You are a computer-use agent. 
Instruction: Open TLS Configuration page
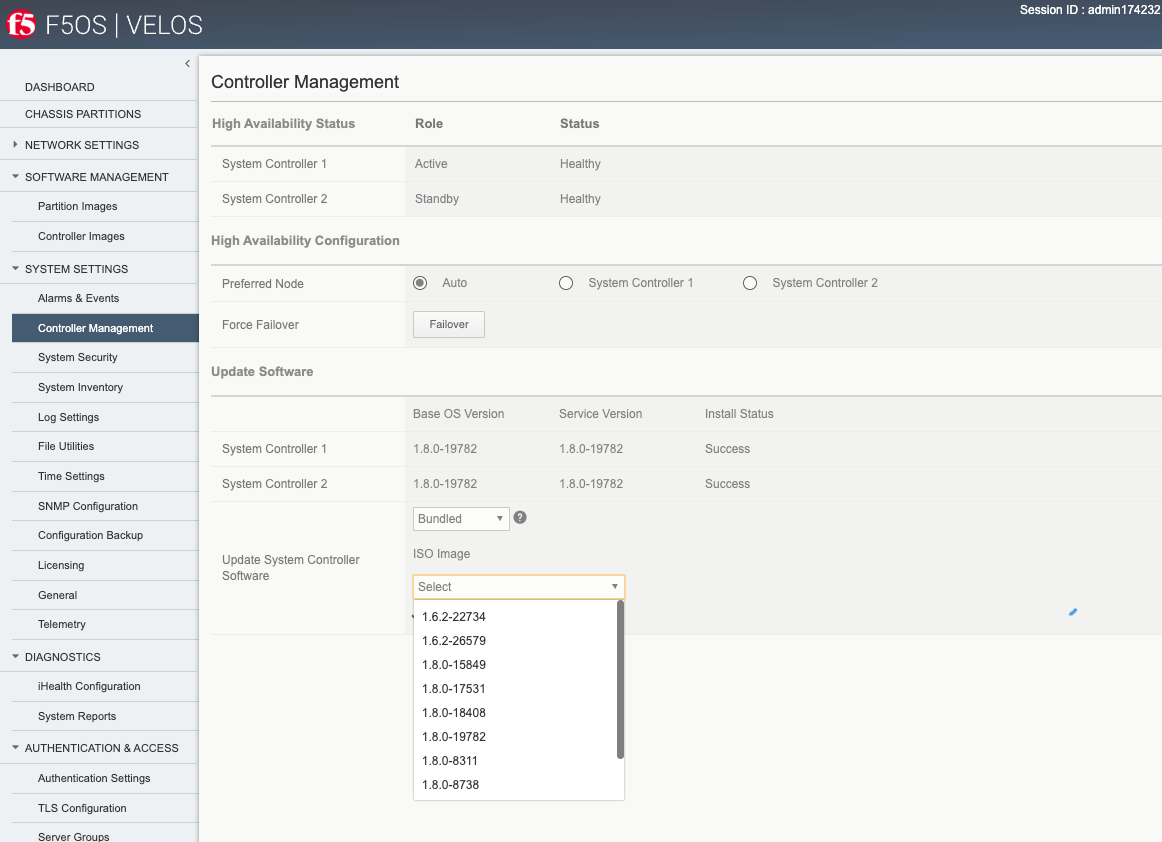tap(82, 809)
